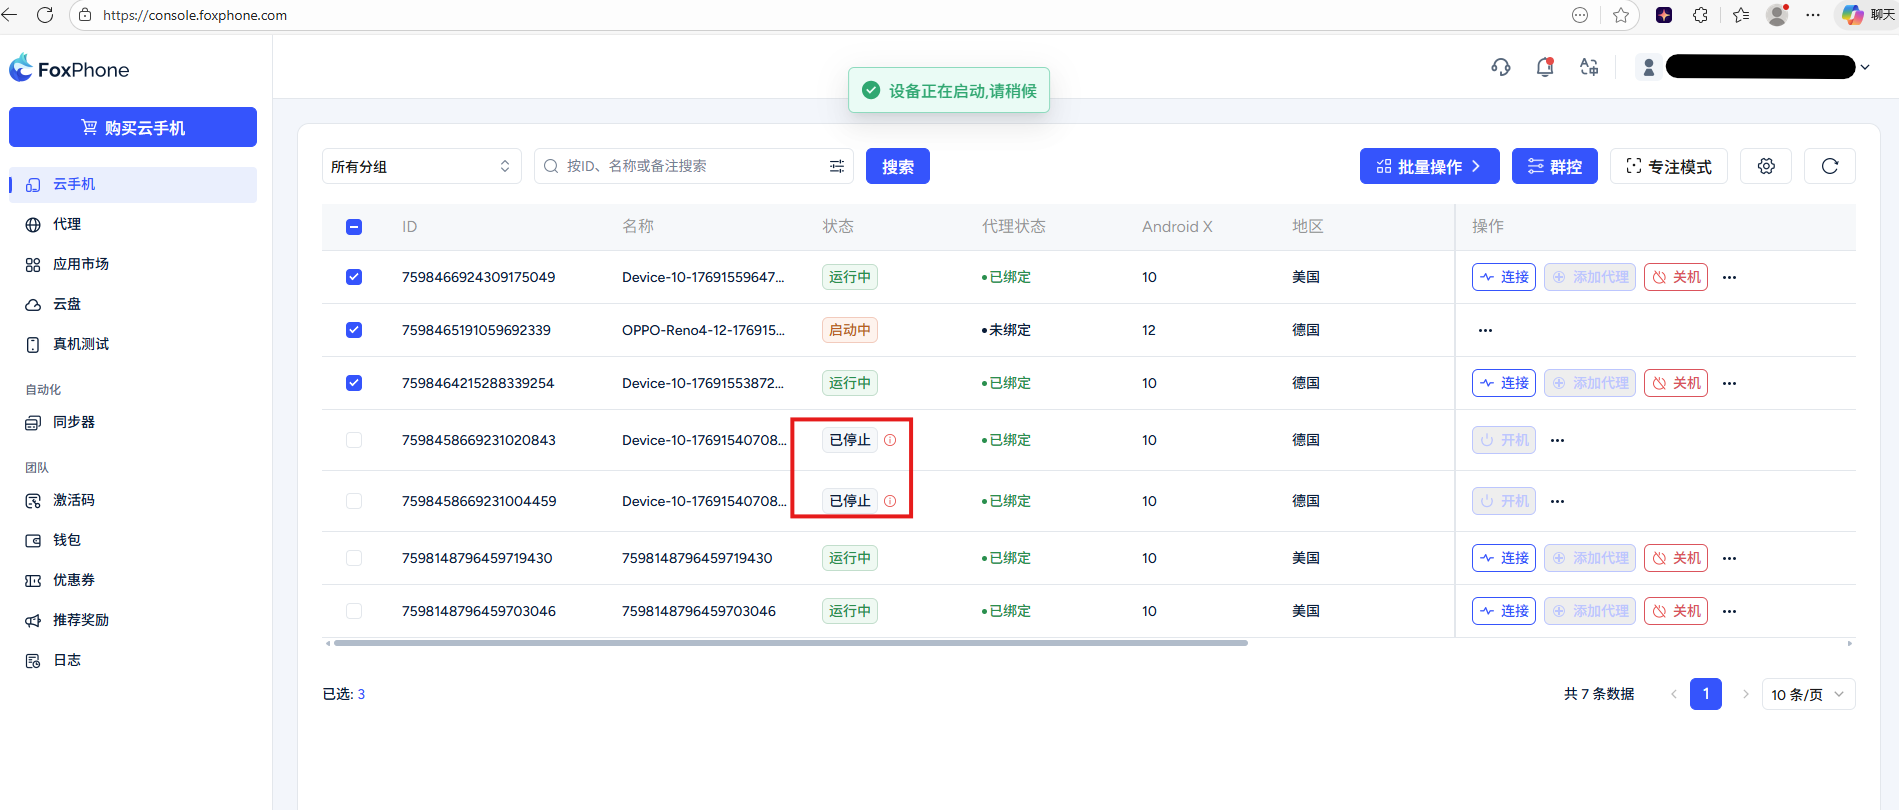
Task: Click the refresh list icon
Action: click(1829, 166)
